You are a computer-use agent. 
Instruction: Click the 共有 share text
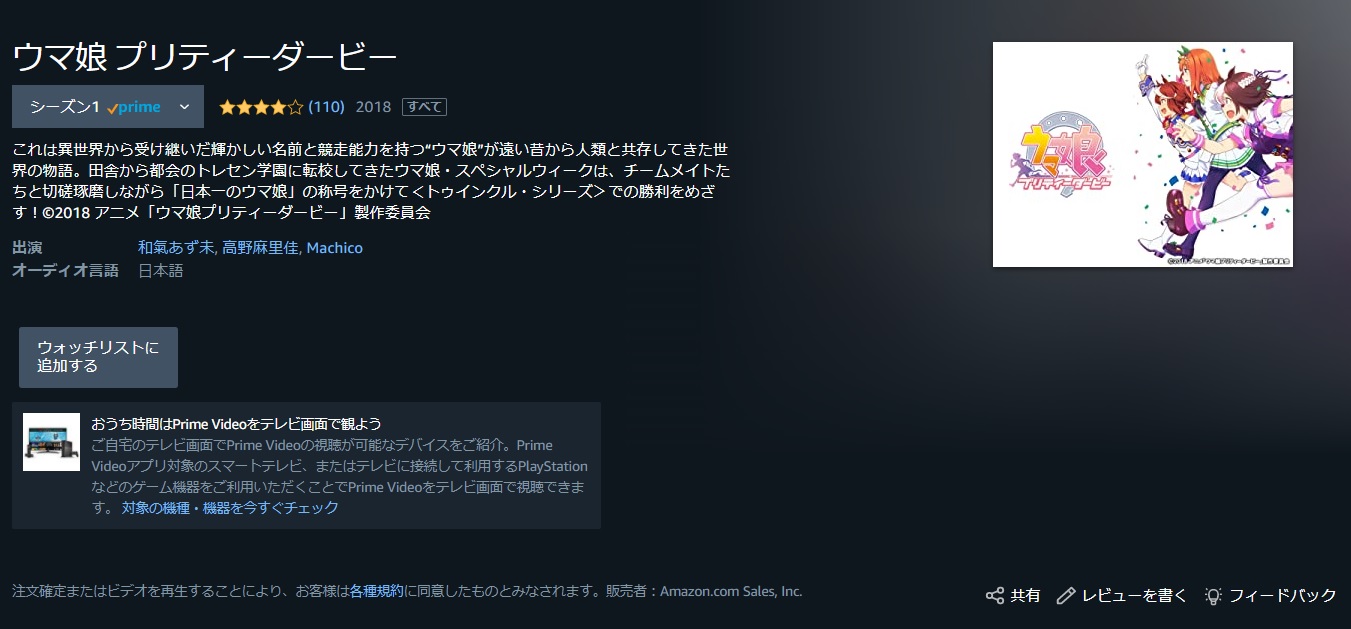pyautogui.click(x=1025, y=595)
